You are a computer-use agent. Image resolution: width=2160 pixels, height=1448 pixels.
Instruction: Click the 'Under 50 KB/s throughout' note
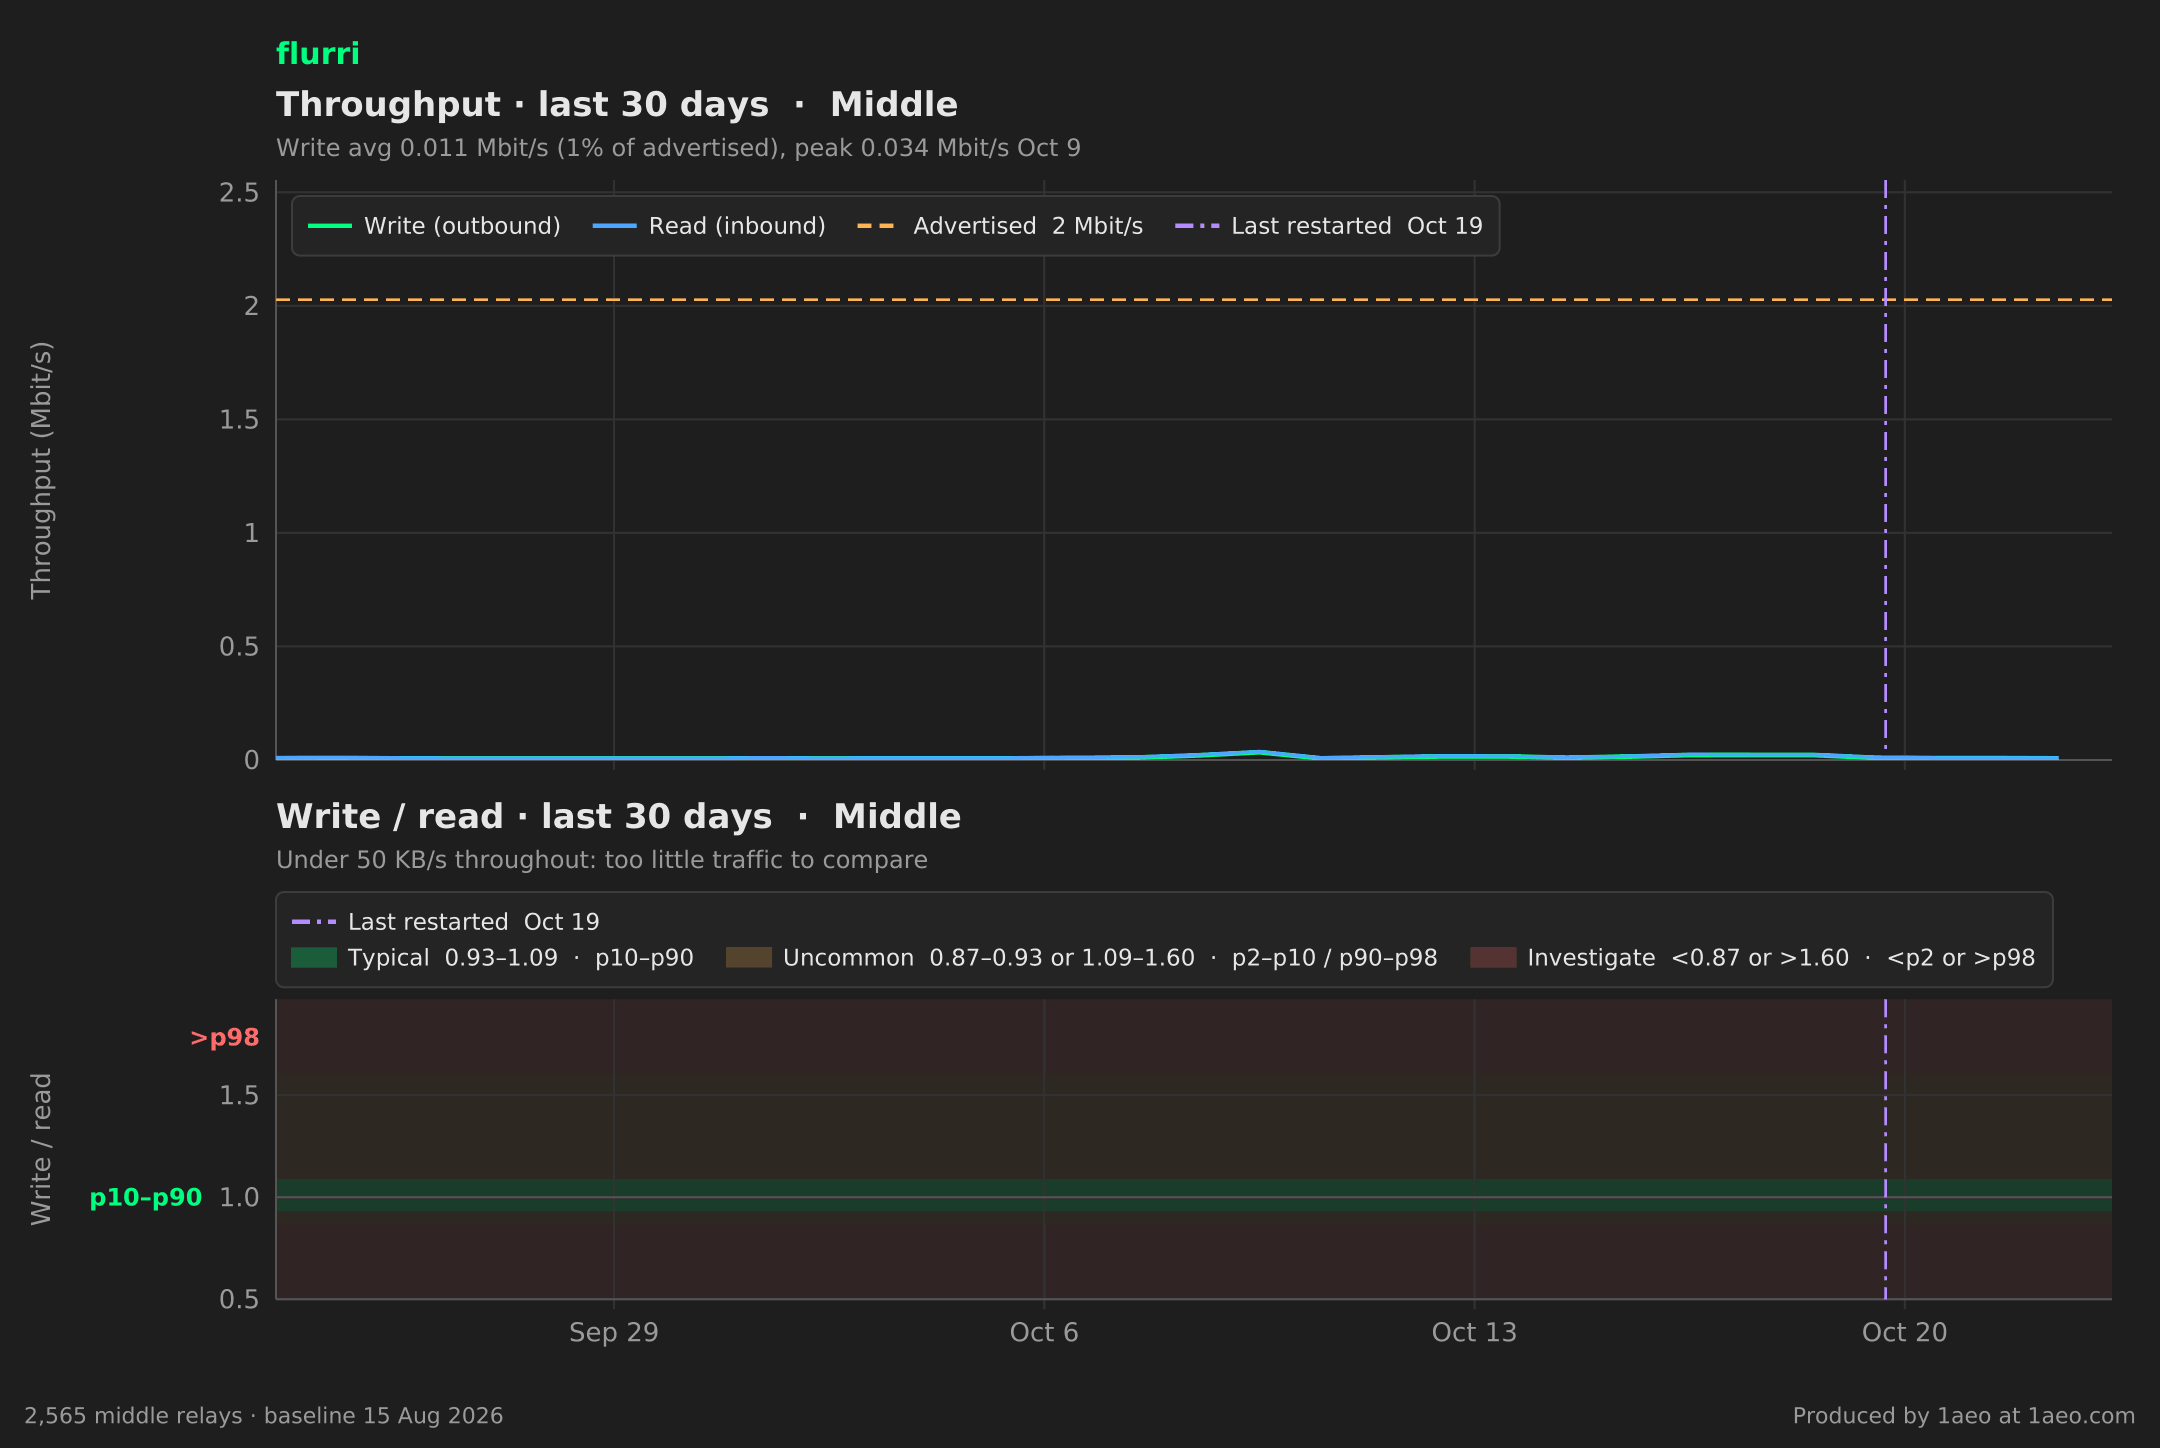click(602, 860)
